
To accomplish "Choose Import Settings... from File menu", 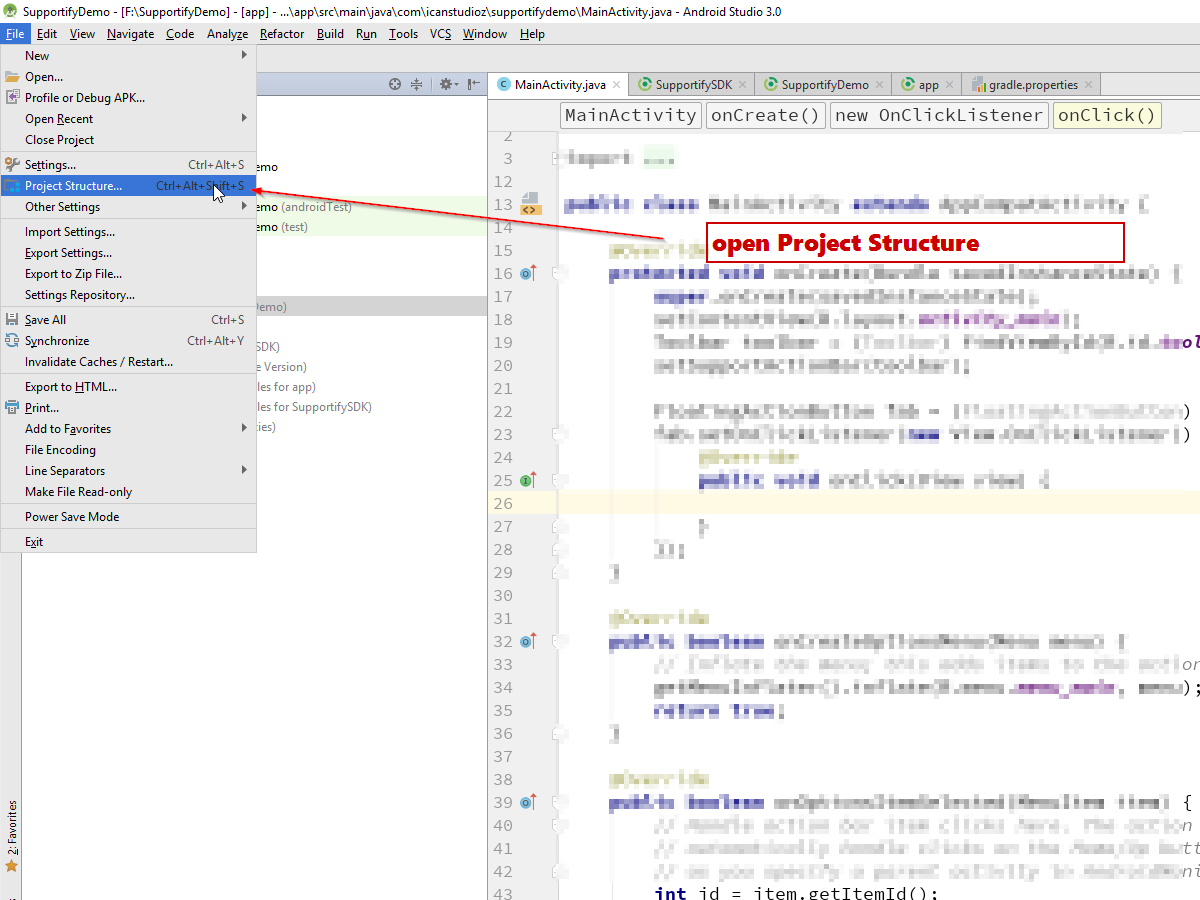I will tap(128, 232).
